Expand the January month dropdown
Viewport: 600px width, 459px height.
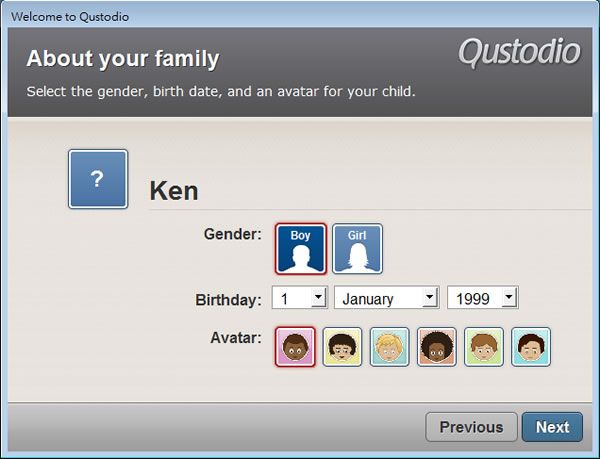[429, 298]
